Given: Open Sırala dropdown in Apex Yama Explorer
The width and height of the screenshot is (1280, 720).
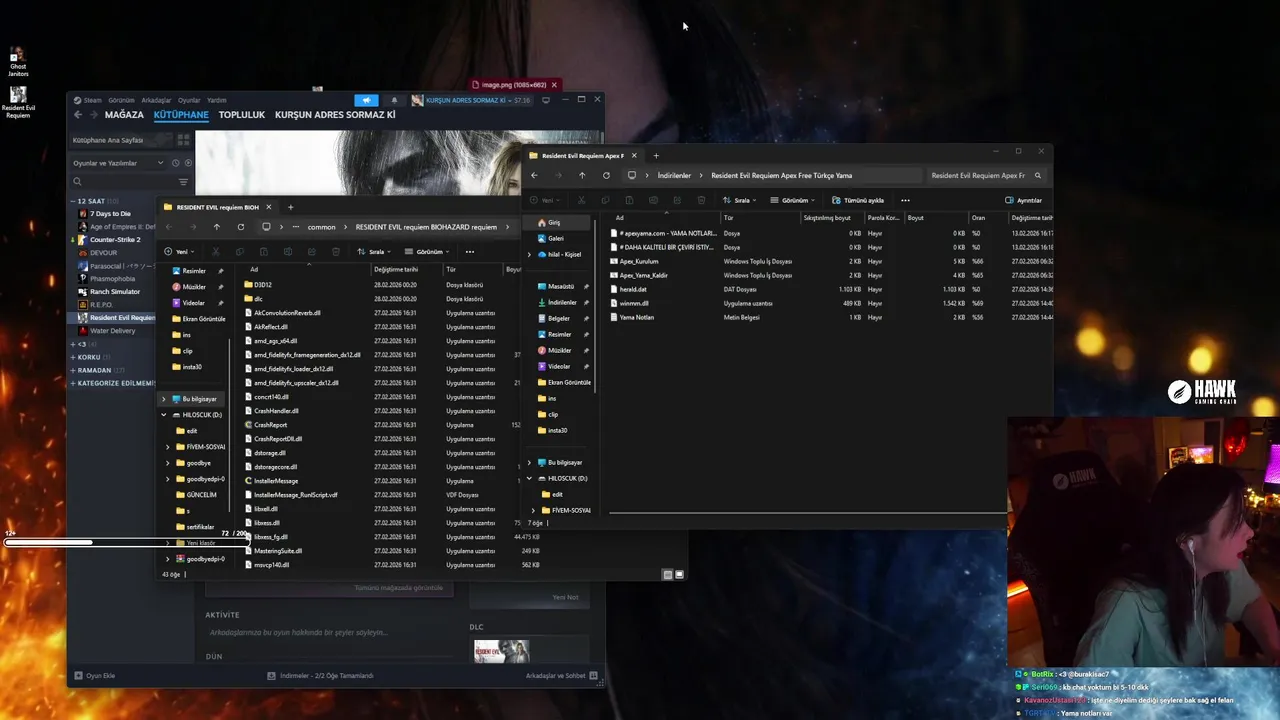Looking at the screenshot, I should pyautogui.click(x=739, y=200).
